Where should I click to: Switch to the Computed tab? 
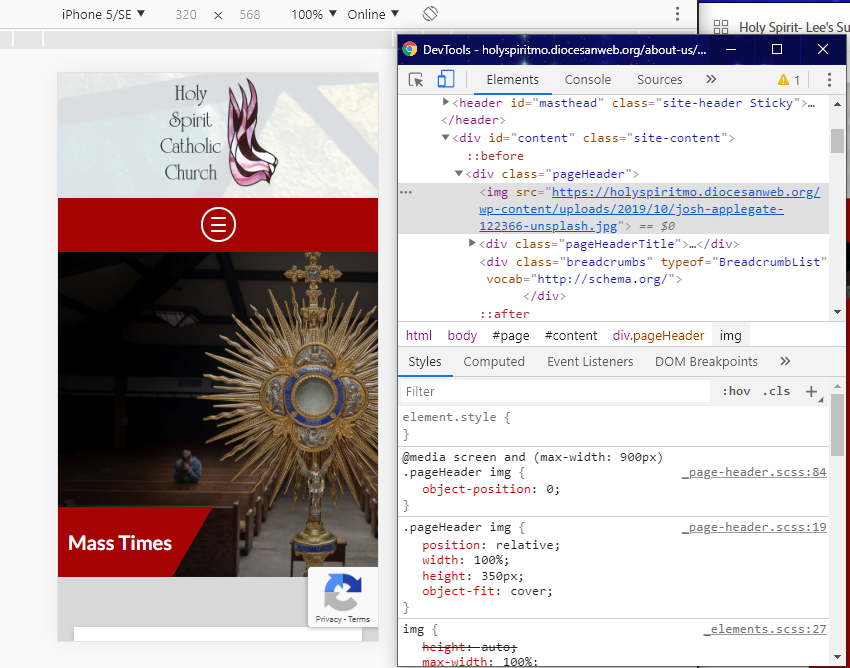click(494, 362)
